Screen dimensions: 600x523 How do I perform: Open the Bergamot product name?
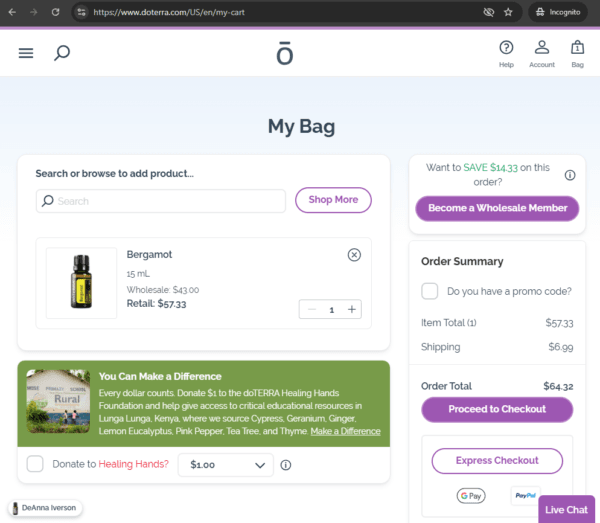[x=149, y=254]
